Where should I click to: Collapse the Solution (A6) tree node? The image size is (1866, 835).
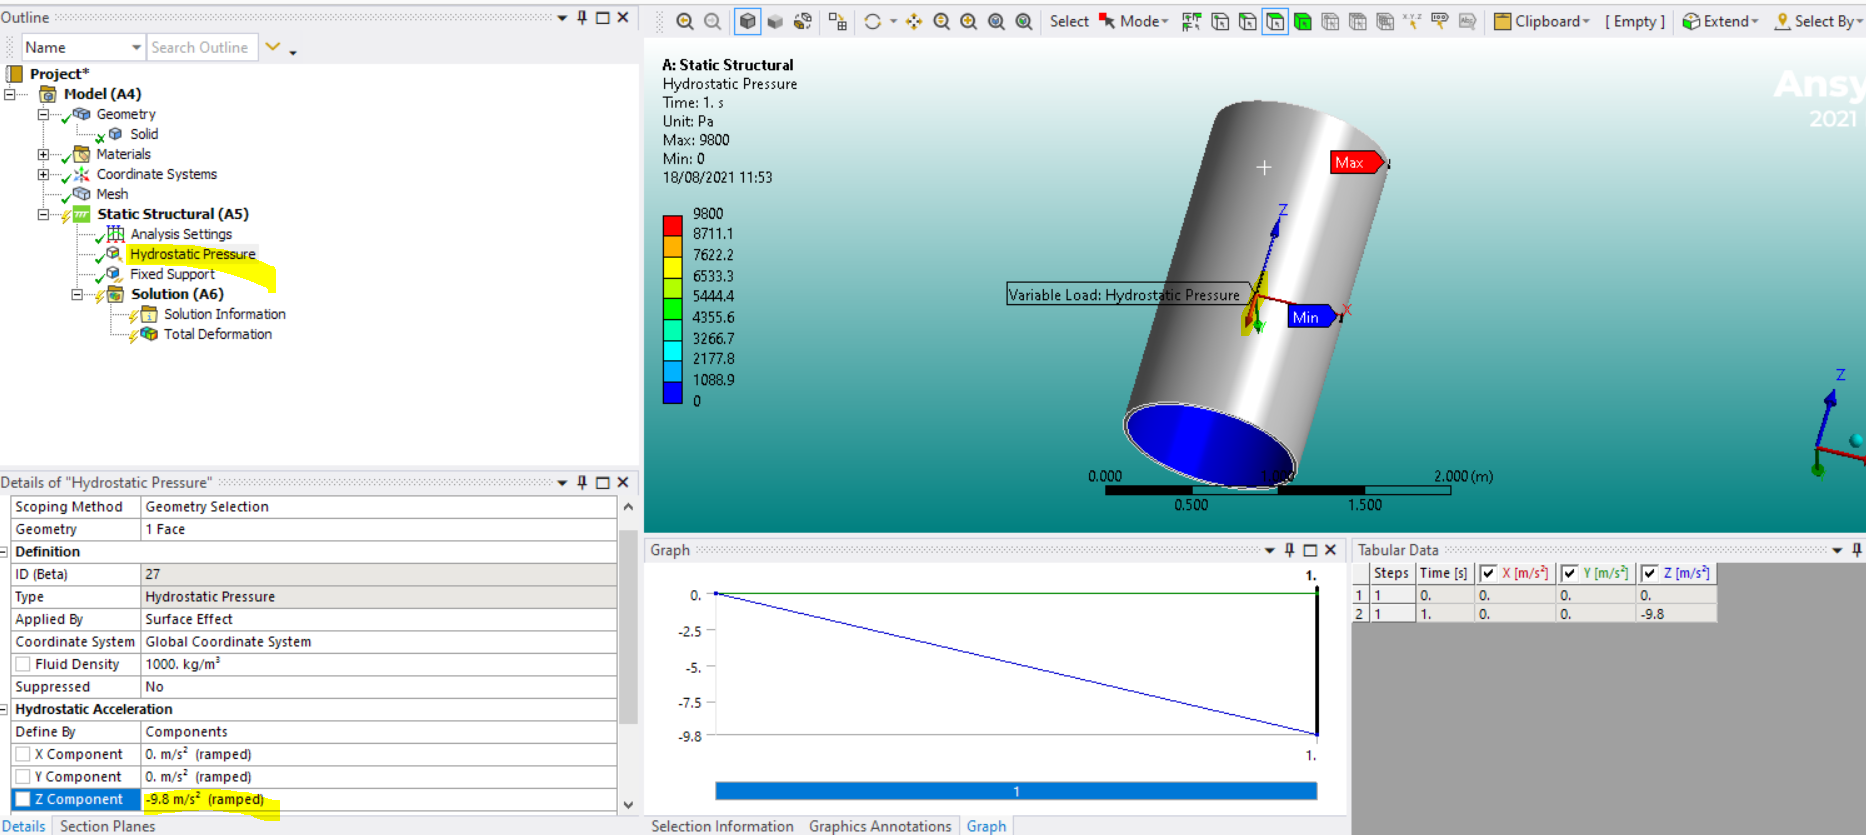click(77, 294)
